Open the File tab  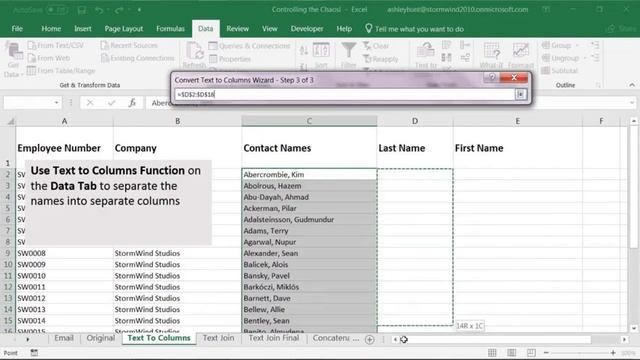point(17,29)
